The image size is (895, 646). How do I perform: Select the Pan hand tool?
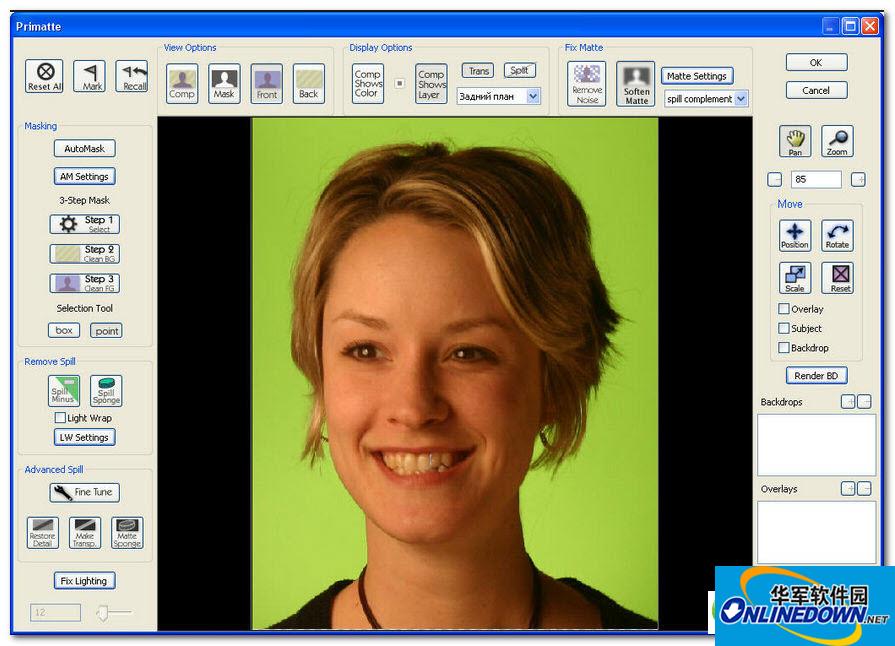[x=795, y=140]
